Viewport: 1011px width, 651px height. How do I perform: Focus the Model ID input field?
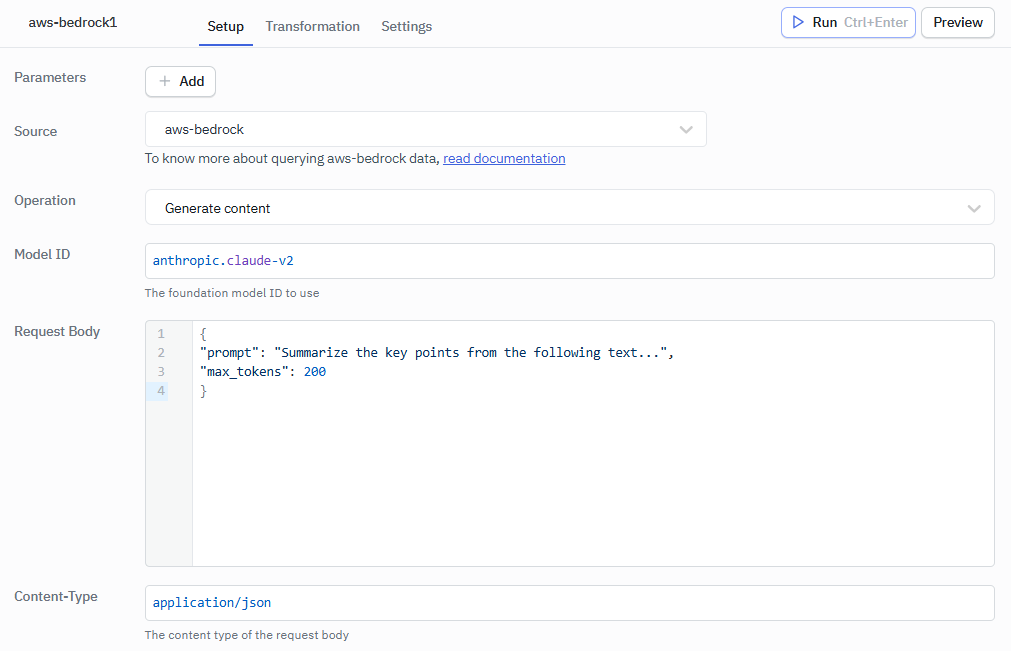point(569,261)
